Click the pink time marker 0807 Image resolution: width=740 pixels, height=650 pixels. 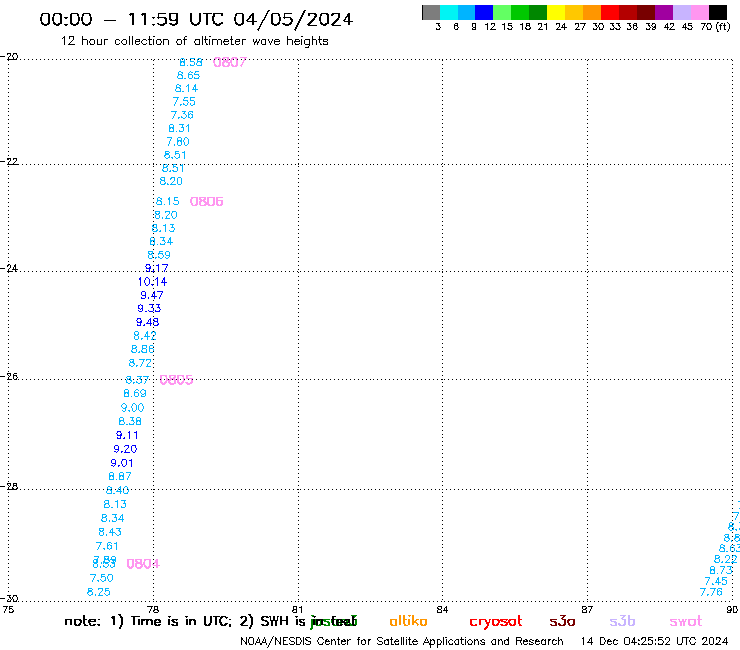click(x=230, y=62)
